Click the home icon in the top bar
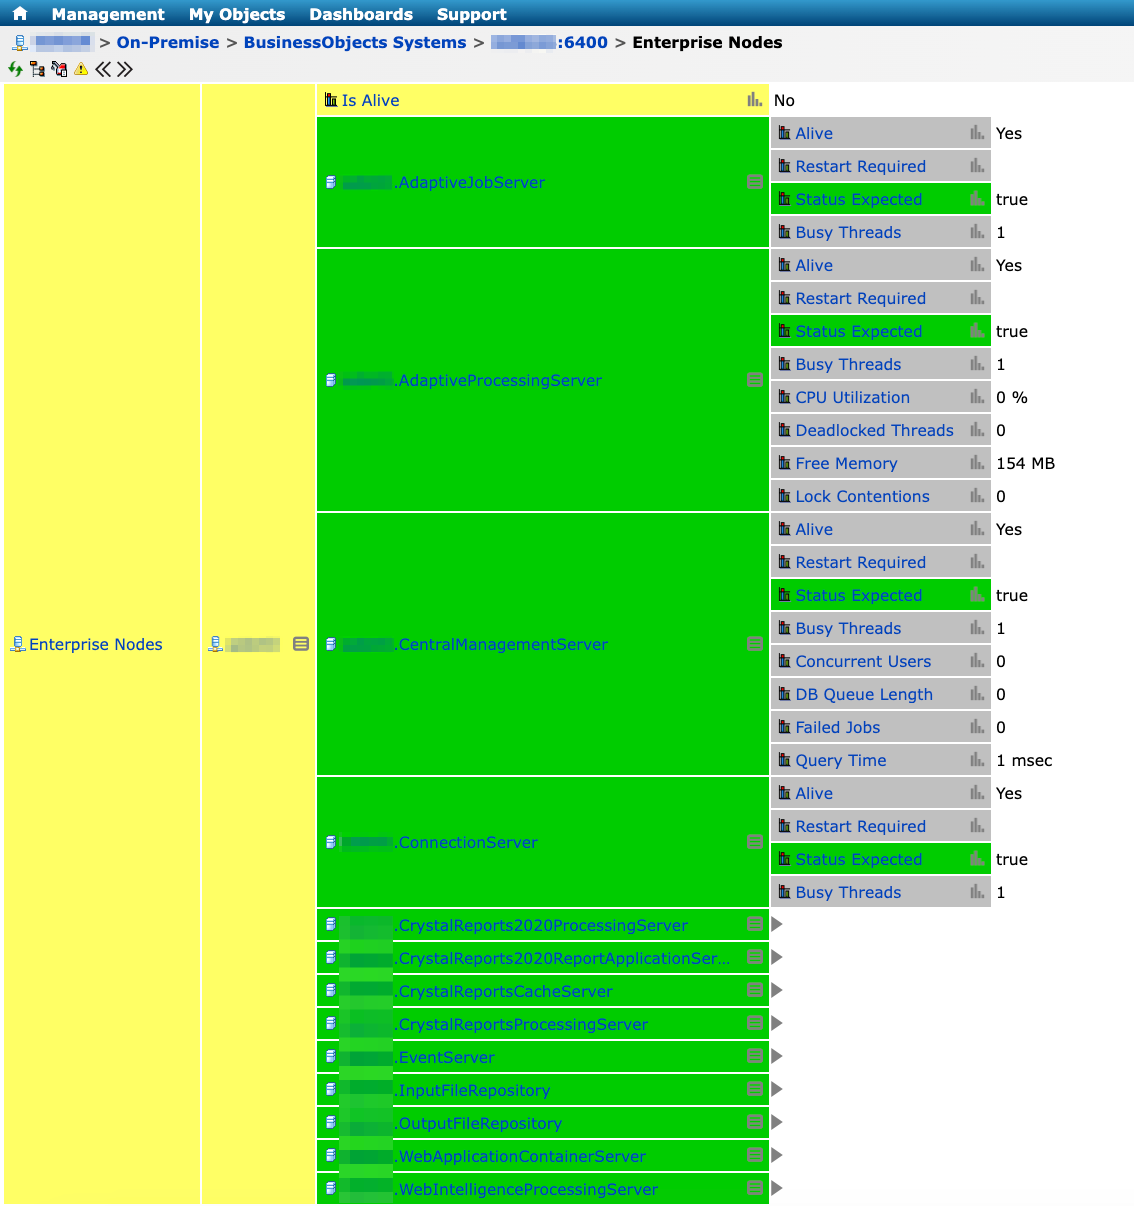1134x1206 pixels. pos(20,14)
